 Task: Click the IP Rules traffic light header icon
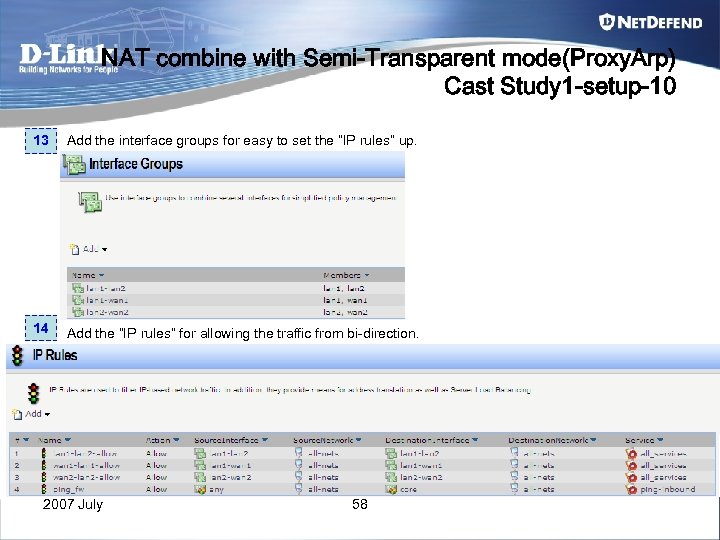17,355
